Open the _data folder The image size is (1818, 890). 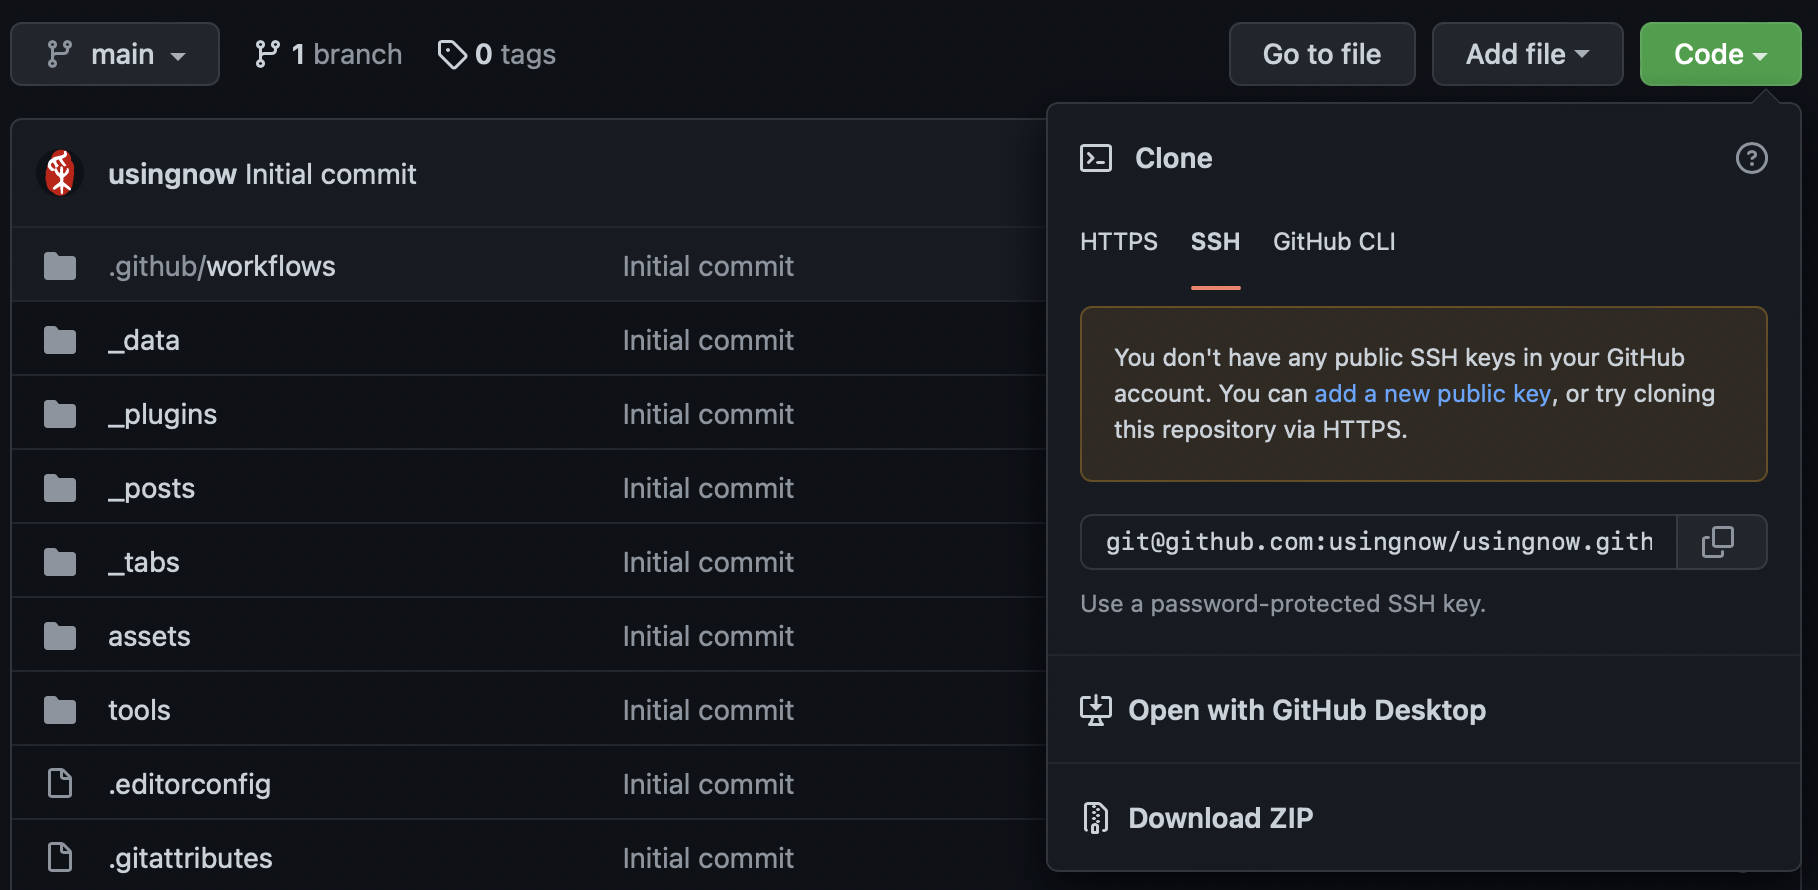144,340
